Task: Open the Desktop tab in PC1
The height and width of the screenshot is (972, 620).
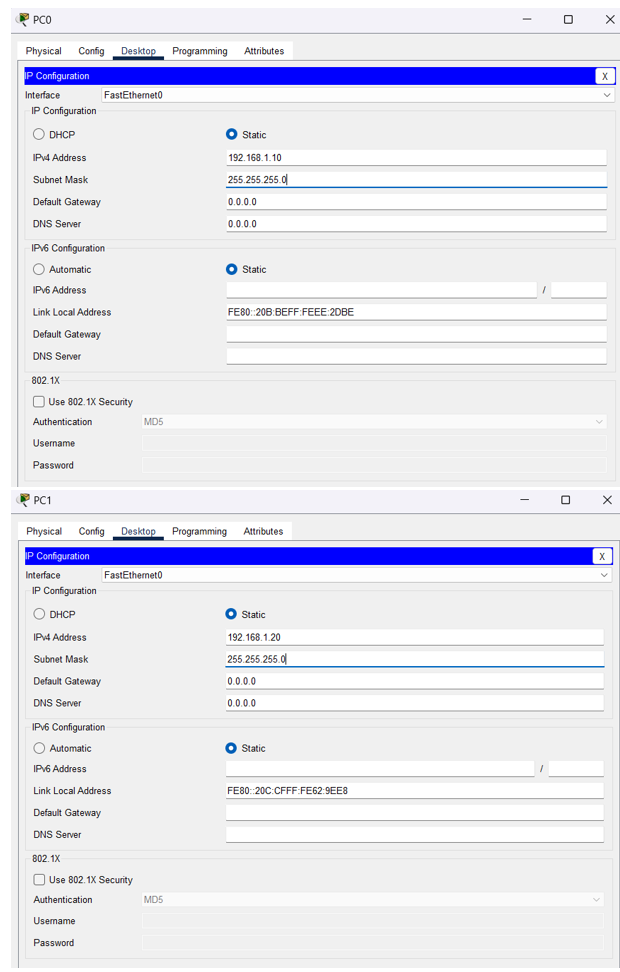Action: 138,531
